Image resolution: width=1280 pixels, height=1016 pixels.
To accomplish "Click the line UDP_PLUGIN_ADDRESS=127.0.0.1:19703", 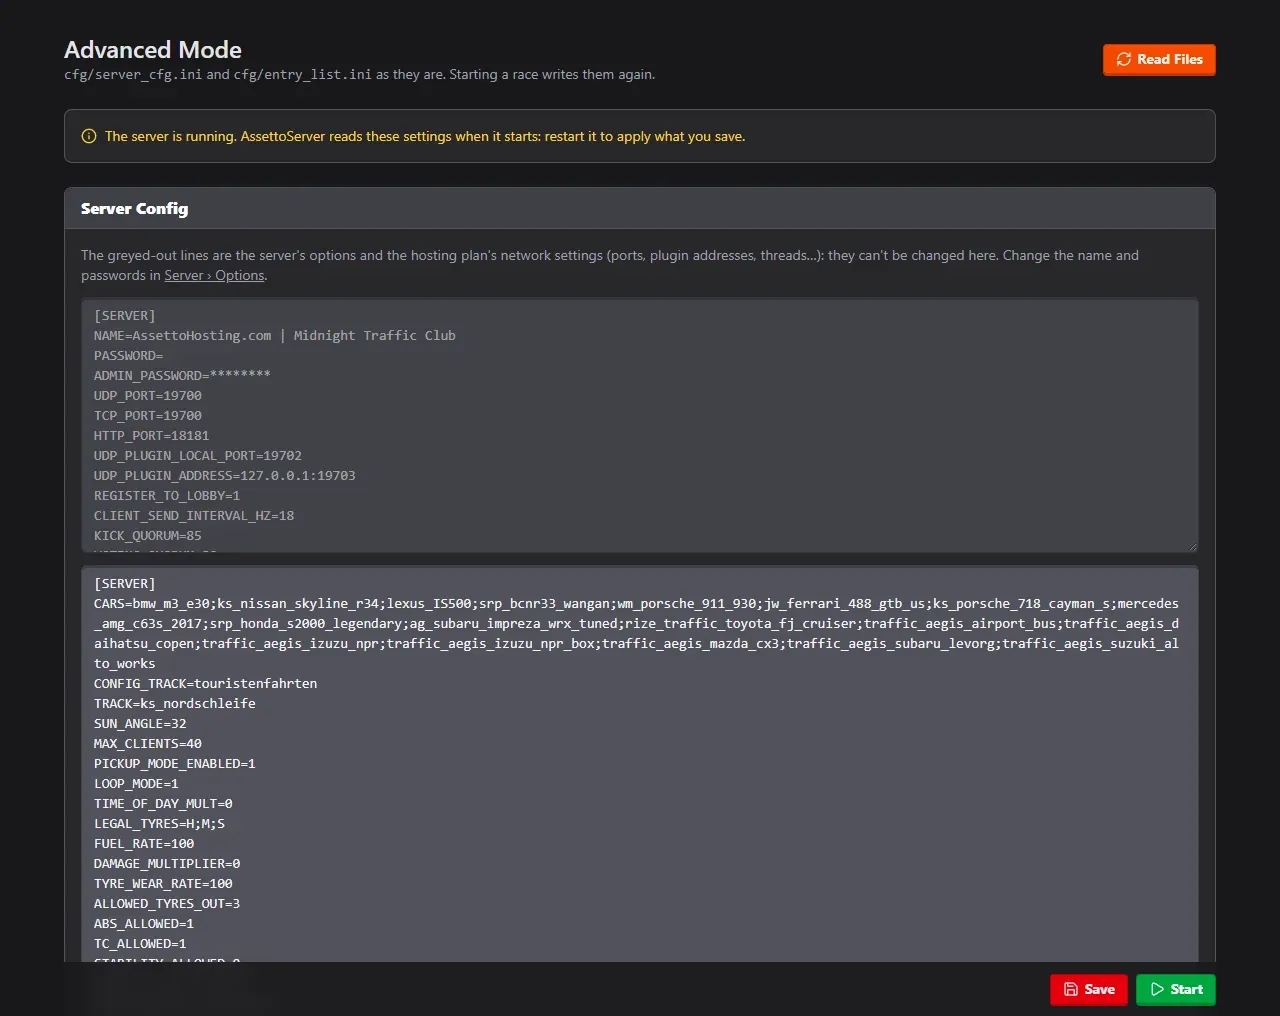I will click(x=225, y=475).
